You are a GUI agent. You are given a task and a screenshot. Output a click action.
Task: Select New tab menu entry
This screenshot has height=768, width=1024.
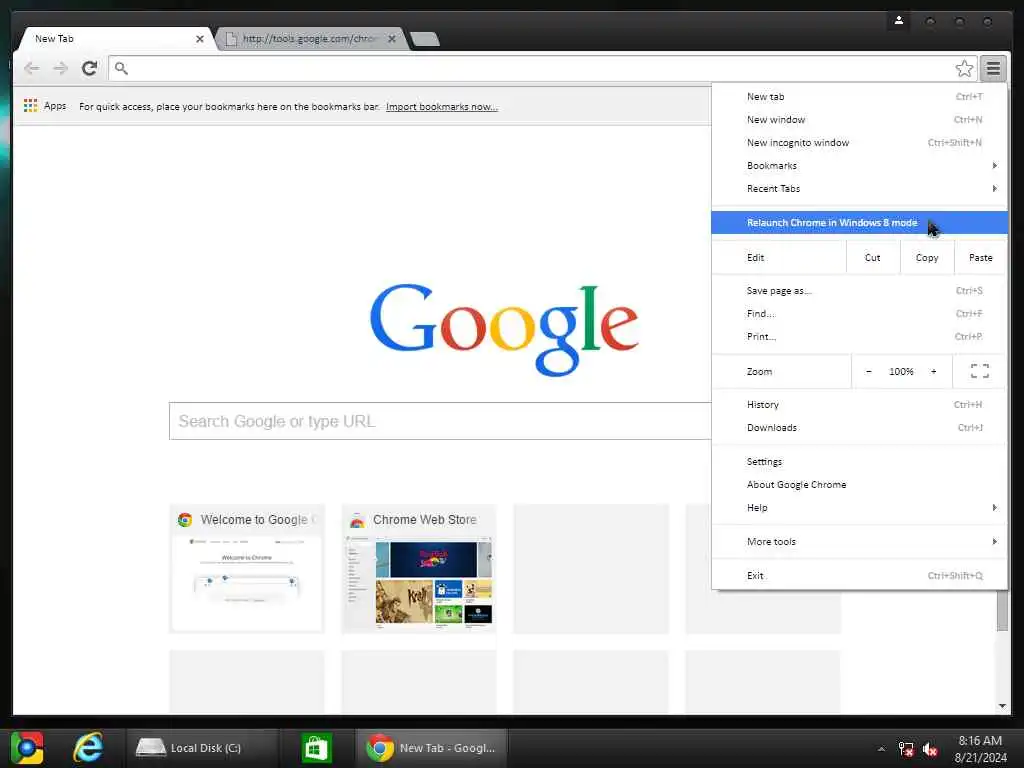[859, 97]
